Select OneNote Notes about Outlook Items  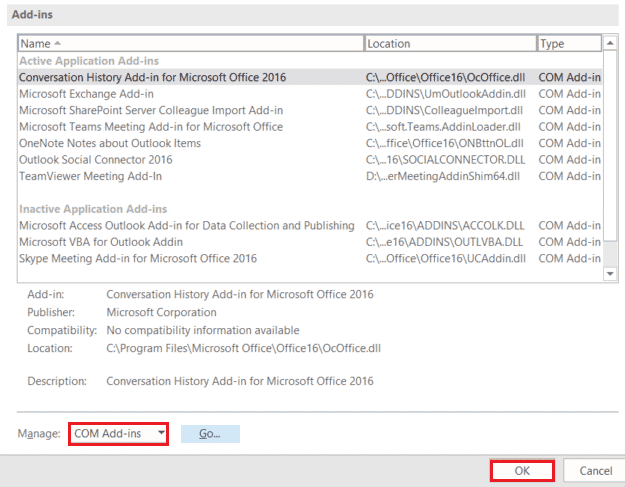tap(310, 143)
